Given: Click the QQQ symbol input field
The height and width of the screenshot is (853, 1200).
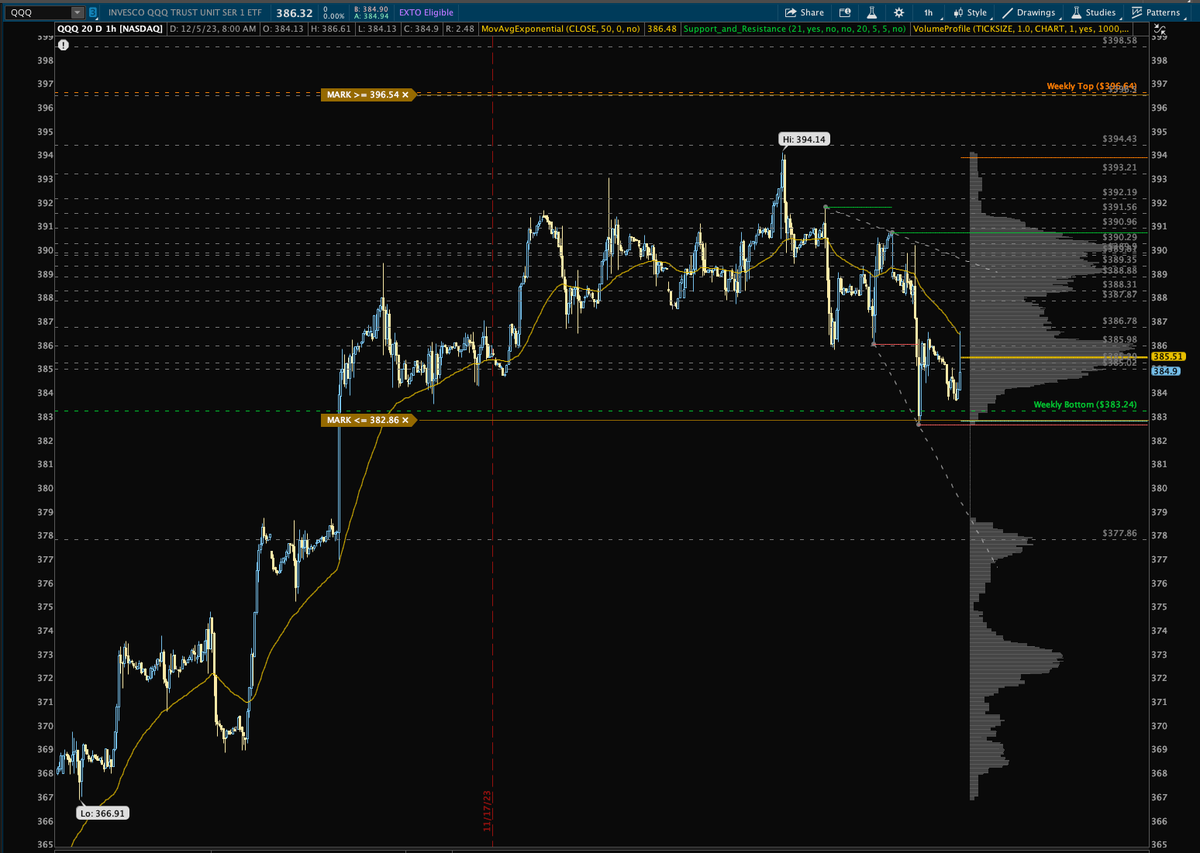Looking at the screenshot, I should [x=38, y=12].
